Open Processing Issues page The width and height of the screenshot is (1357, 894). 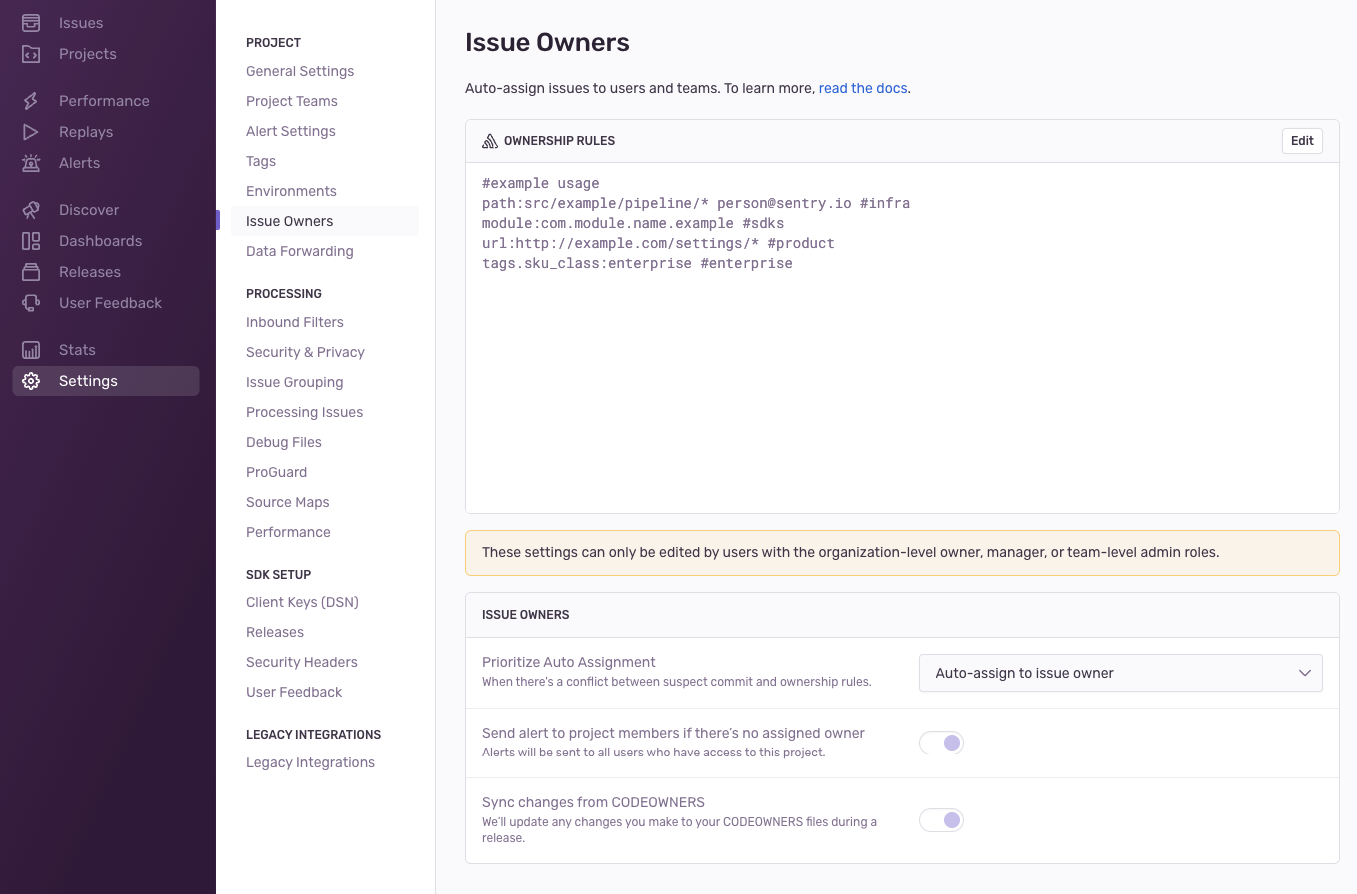tap(305, 412)
